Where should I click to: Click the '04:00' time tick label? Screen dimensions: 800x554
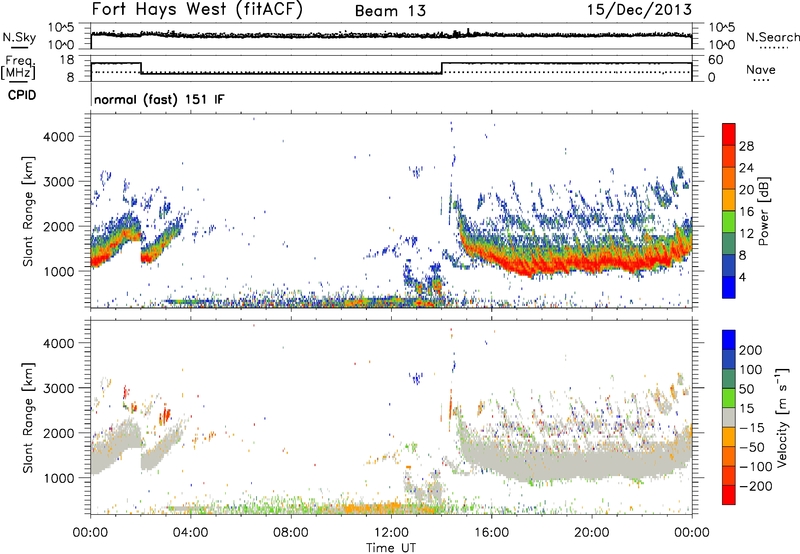(190, 533)
